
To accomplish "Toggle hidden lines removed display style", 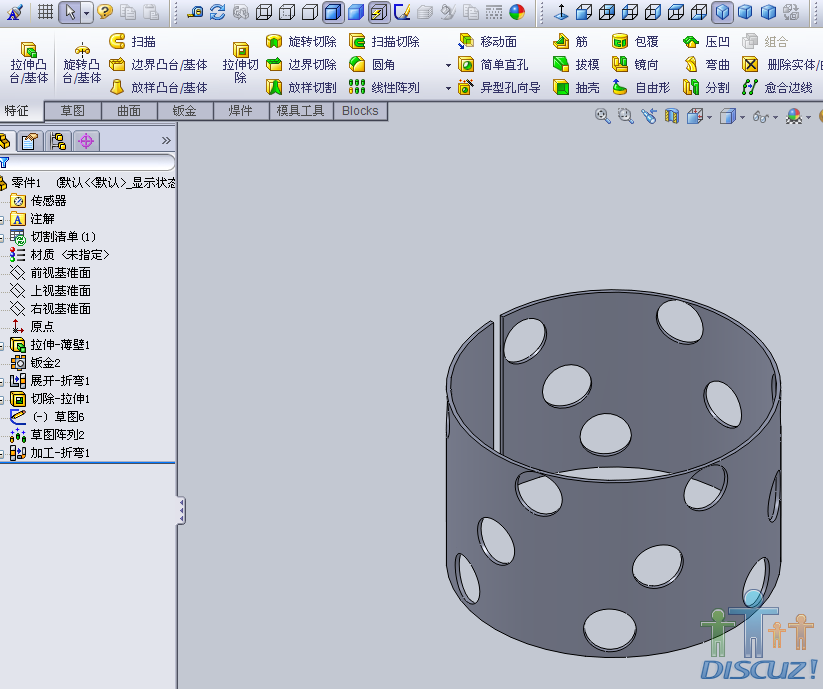I will tap(310, 12).
